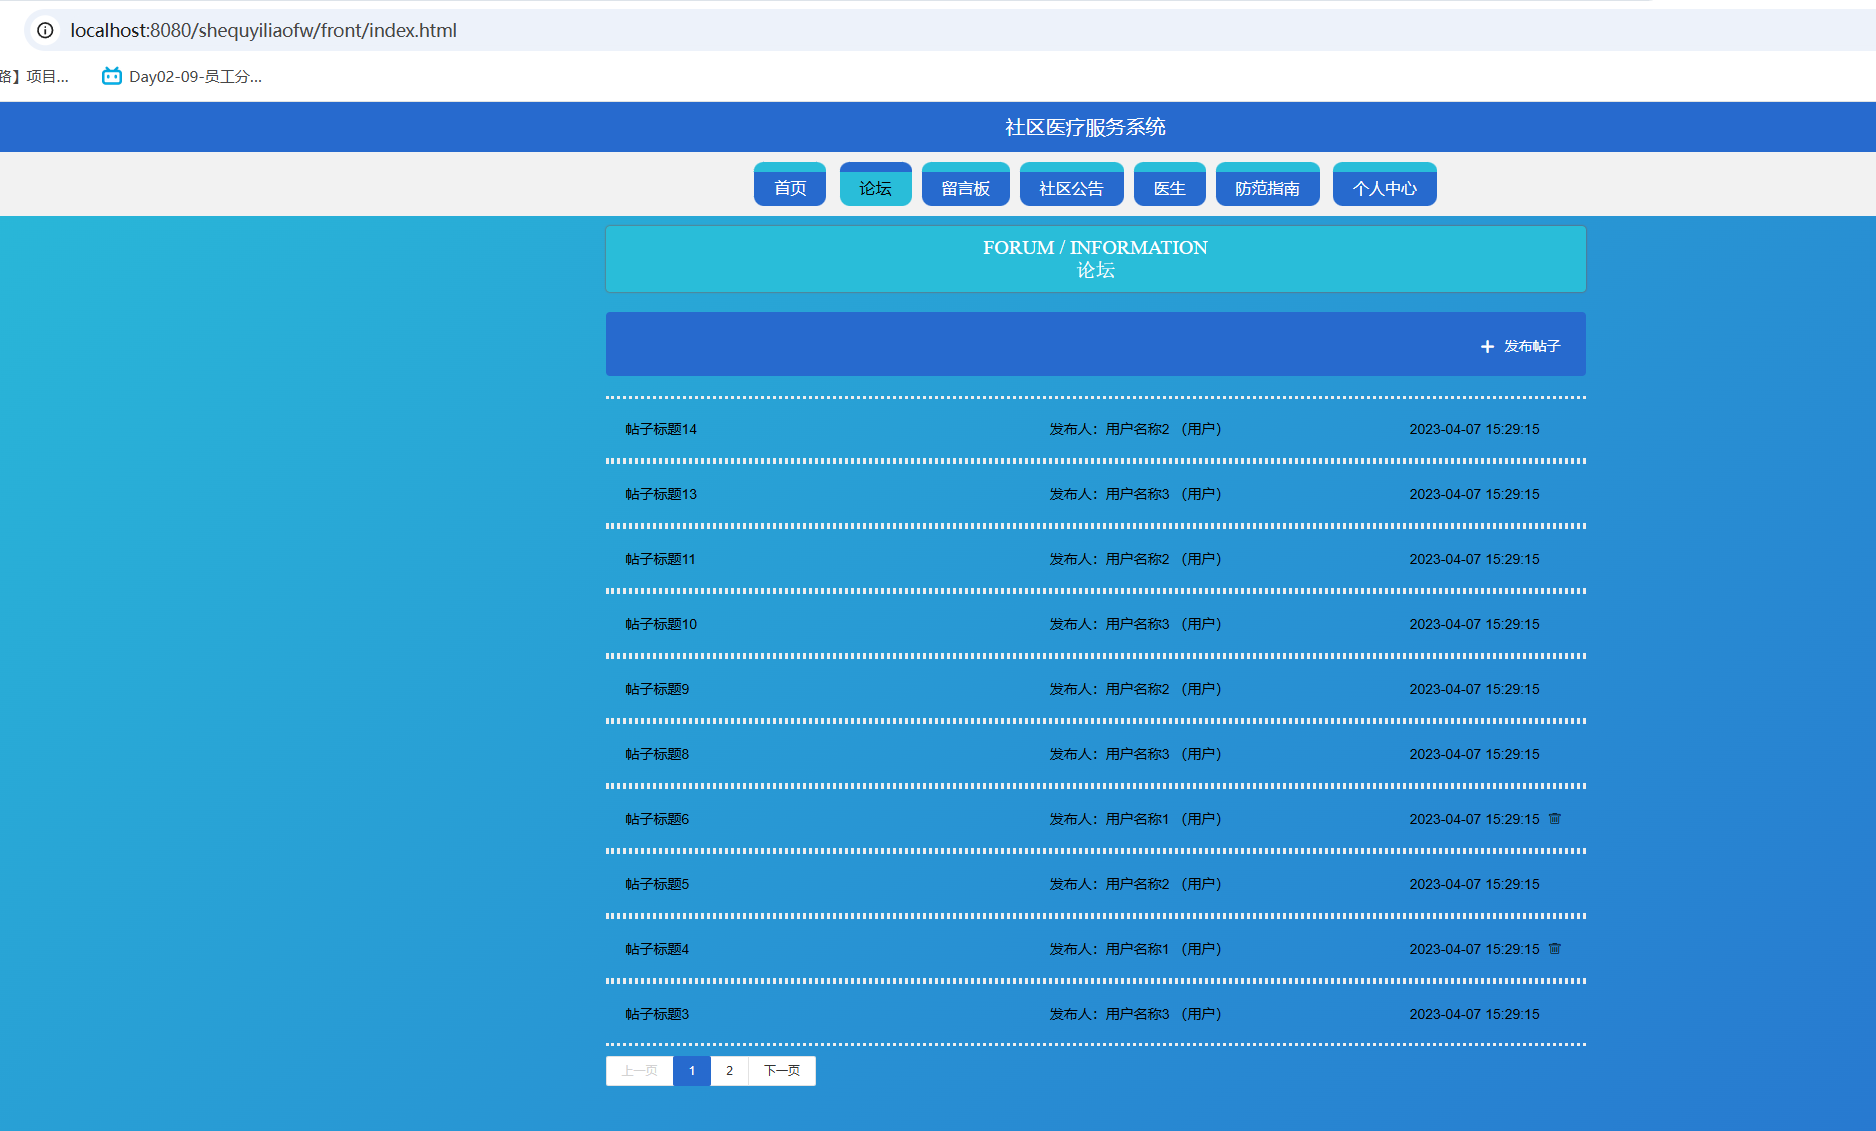Delete post 帖子标题6 with trash icon
The width and height of the screenshot is (1876, 1131).
(1555, 818)
